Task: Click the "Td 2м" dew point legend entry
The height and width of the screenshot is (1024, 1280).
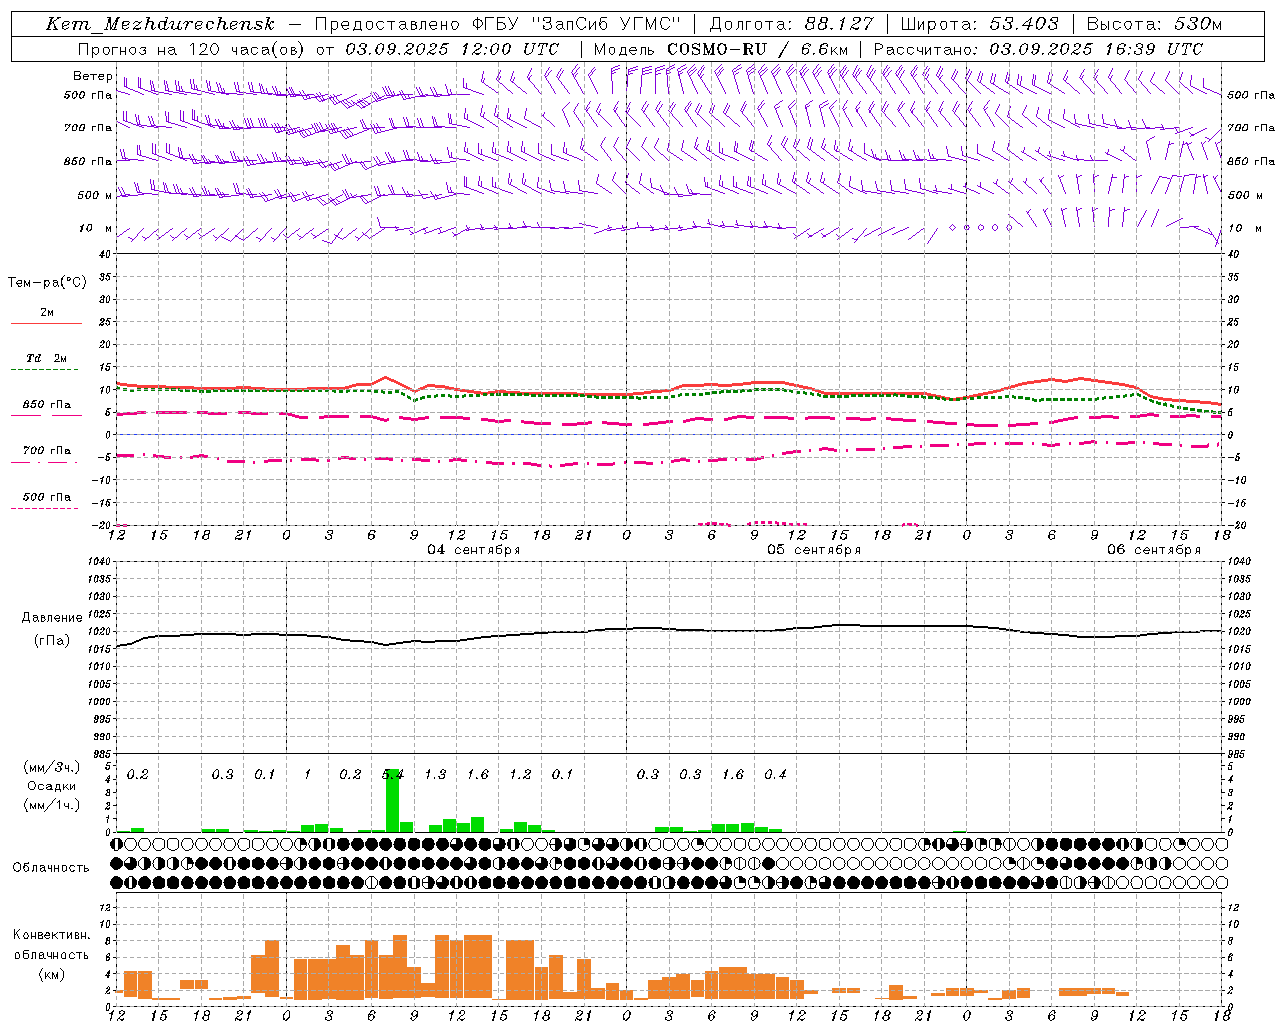Action: click(47, 358)
